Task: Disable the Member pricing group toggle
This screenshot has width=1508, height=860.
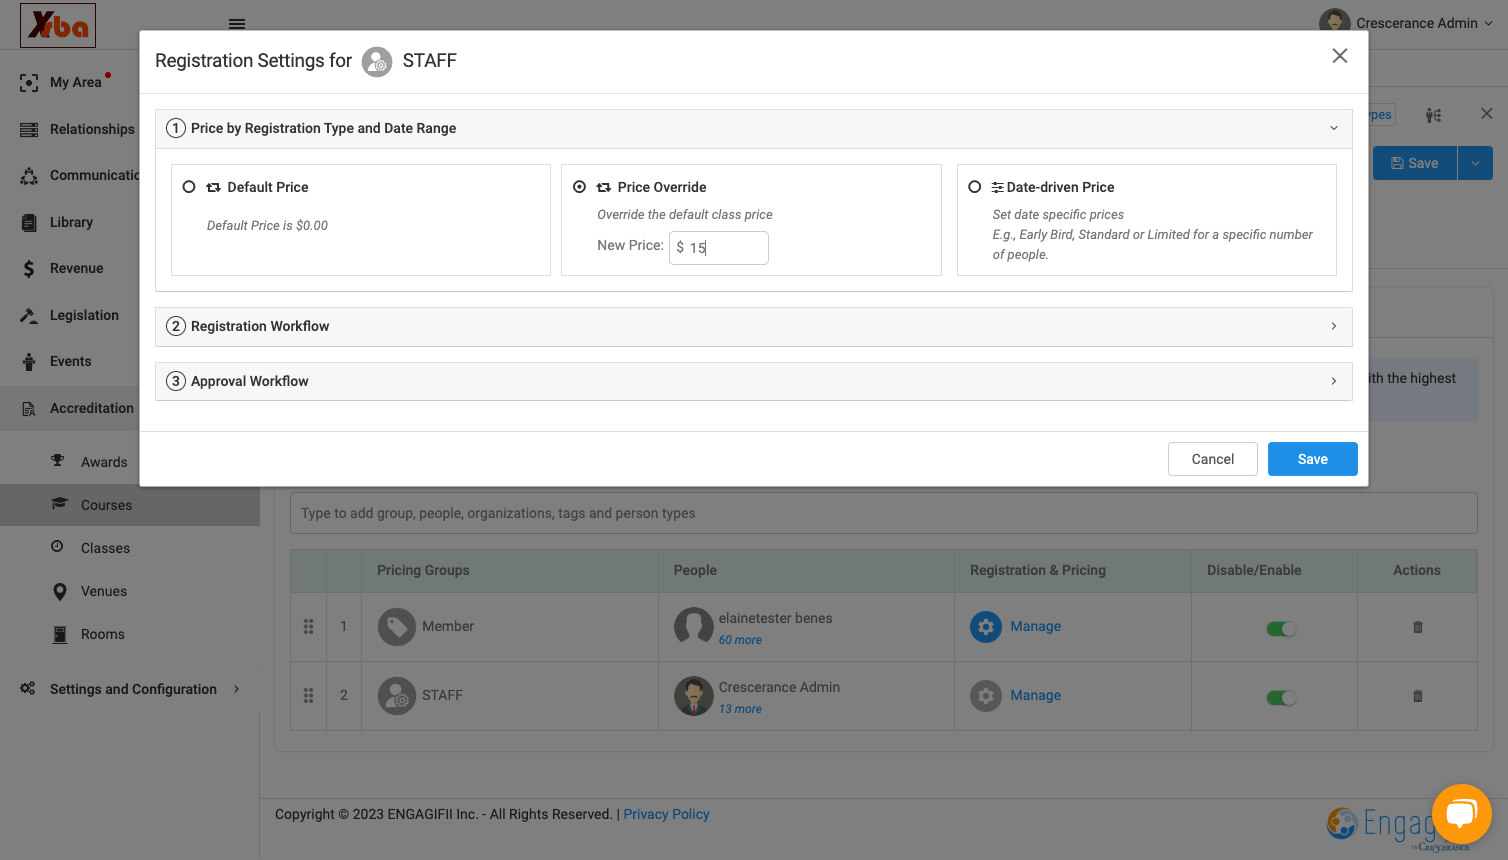Action: coord(1281,629)
